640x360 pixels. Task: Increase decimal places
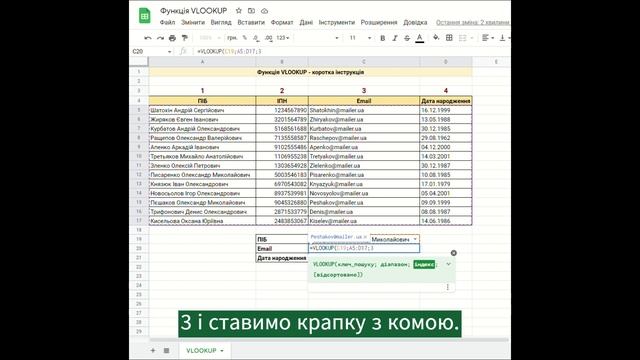[268, 38]
